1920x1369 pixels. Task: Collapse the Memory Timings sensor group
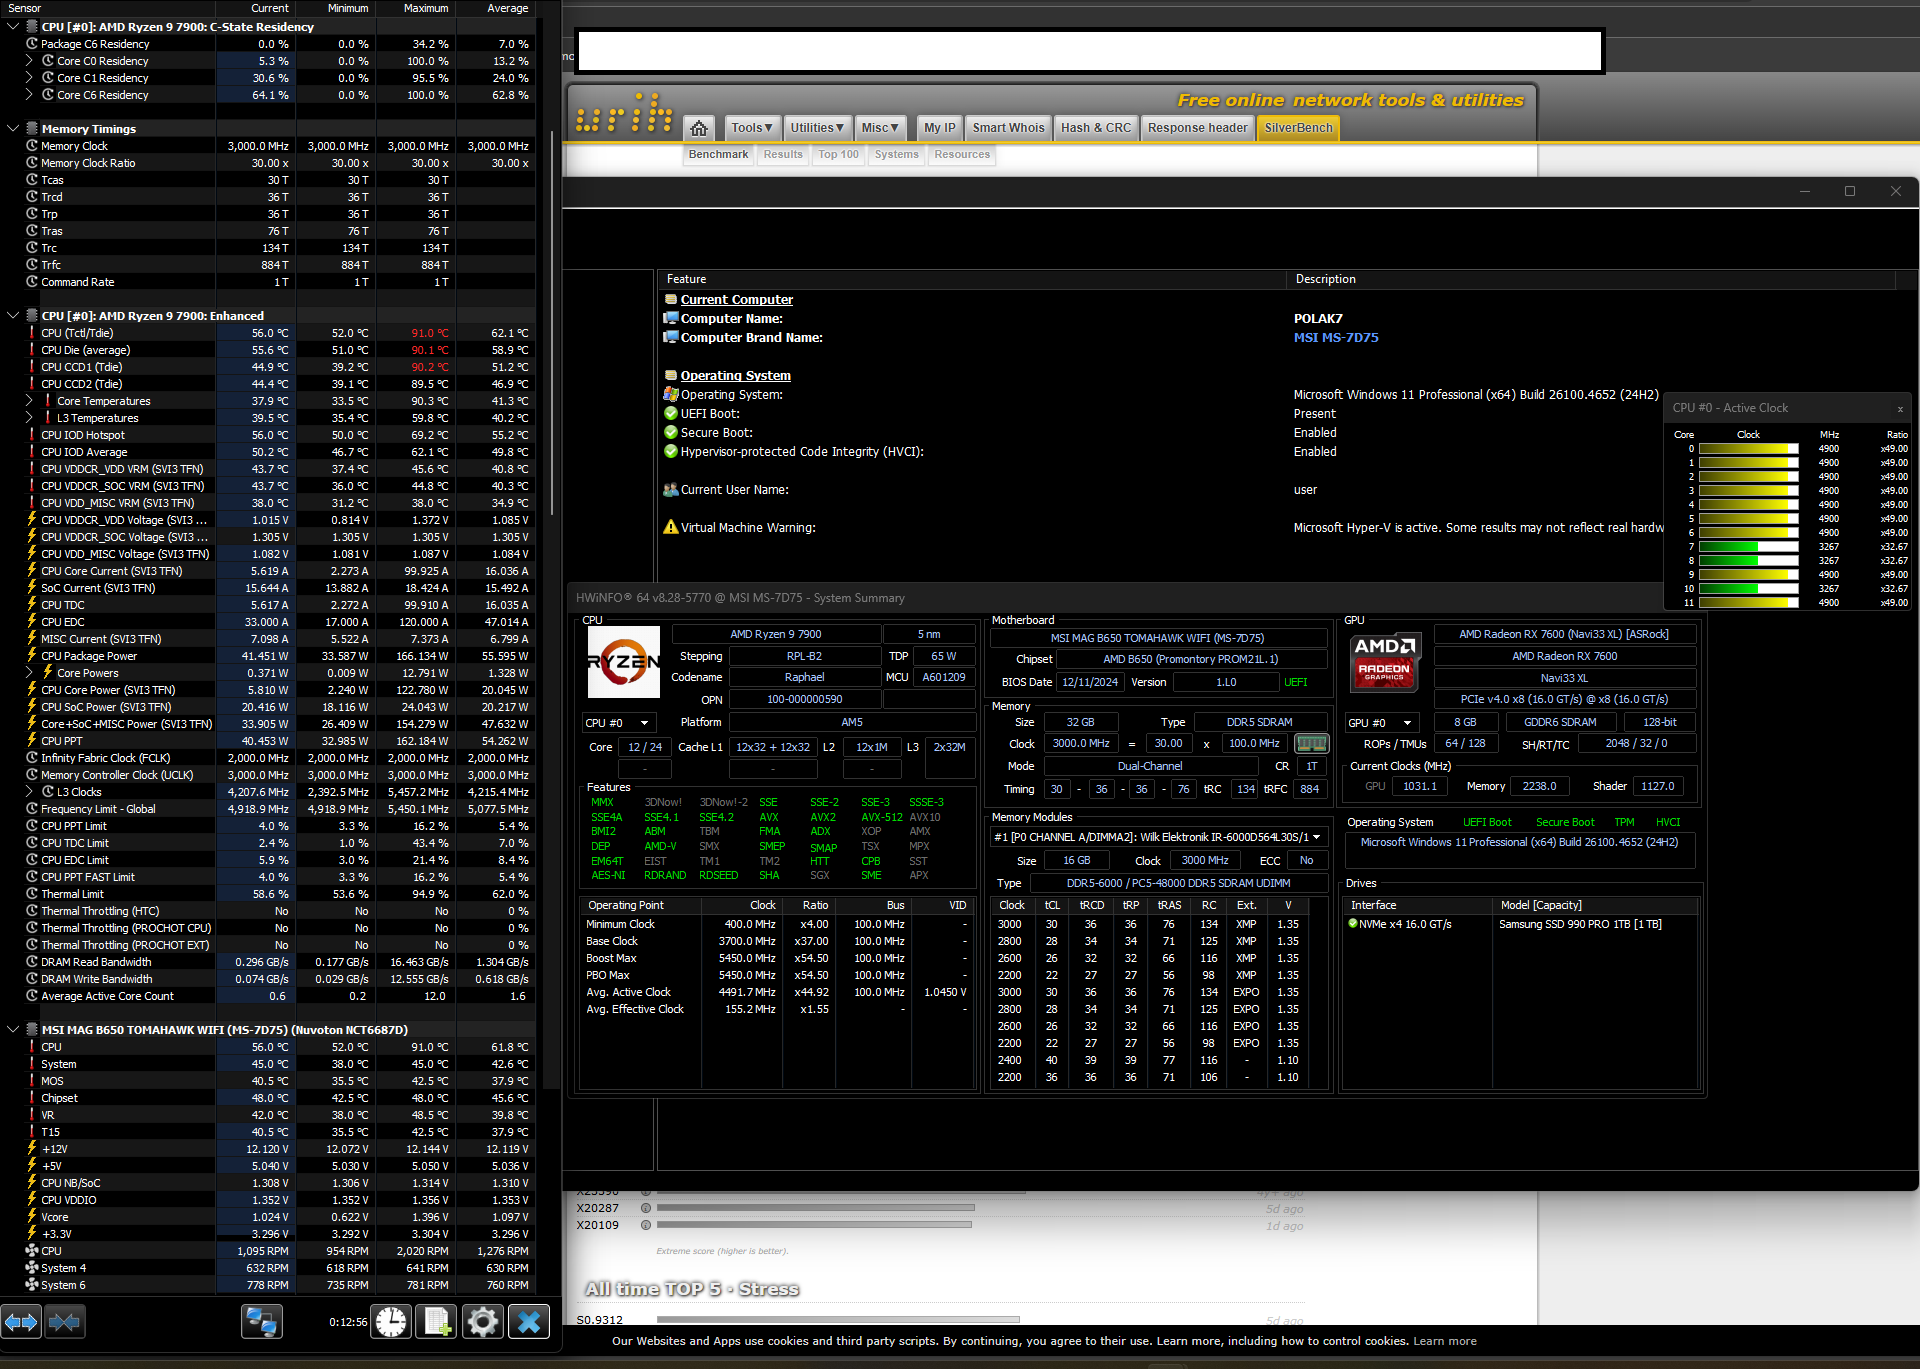[13, 129]
